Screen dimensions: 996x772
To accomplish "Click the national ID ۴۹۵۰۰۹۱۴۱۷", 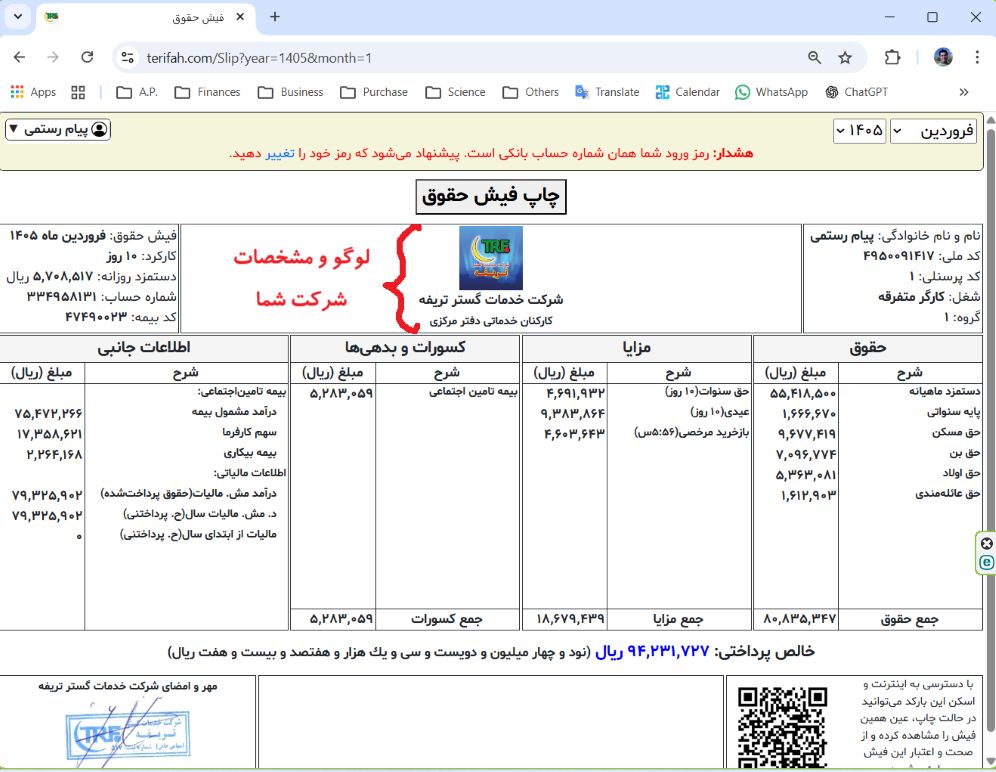I will [x=899, y=256].
